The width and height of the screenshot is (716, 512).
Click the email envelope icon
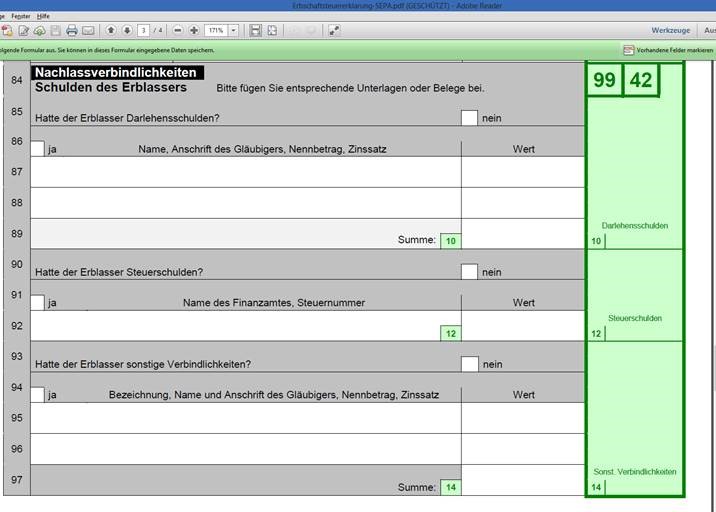pos(88,31)
